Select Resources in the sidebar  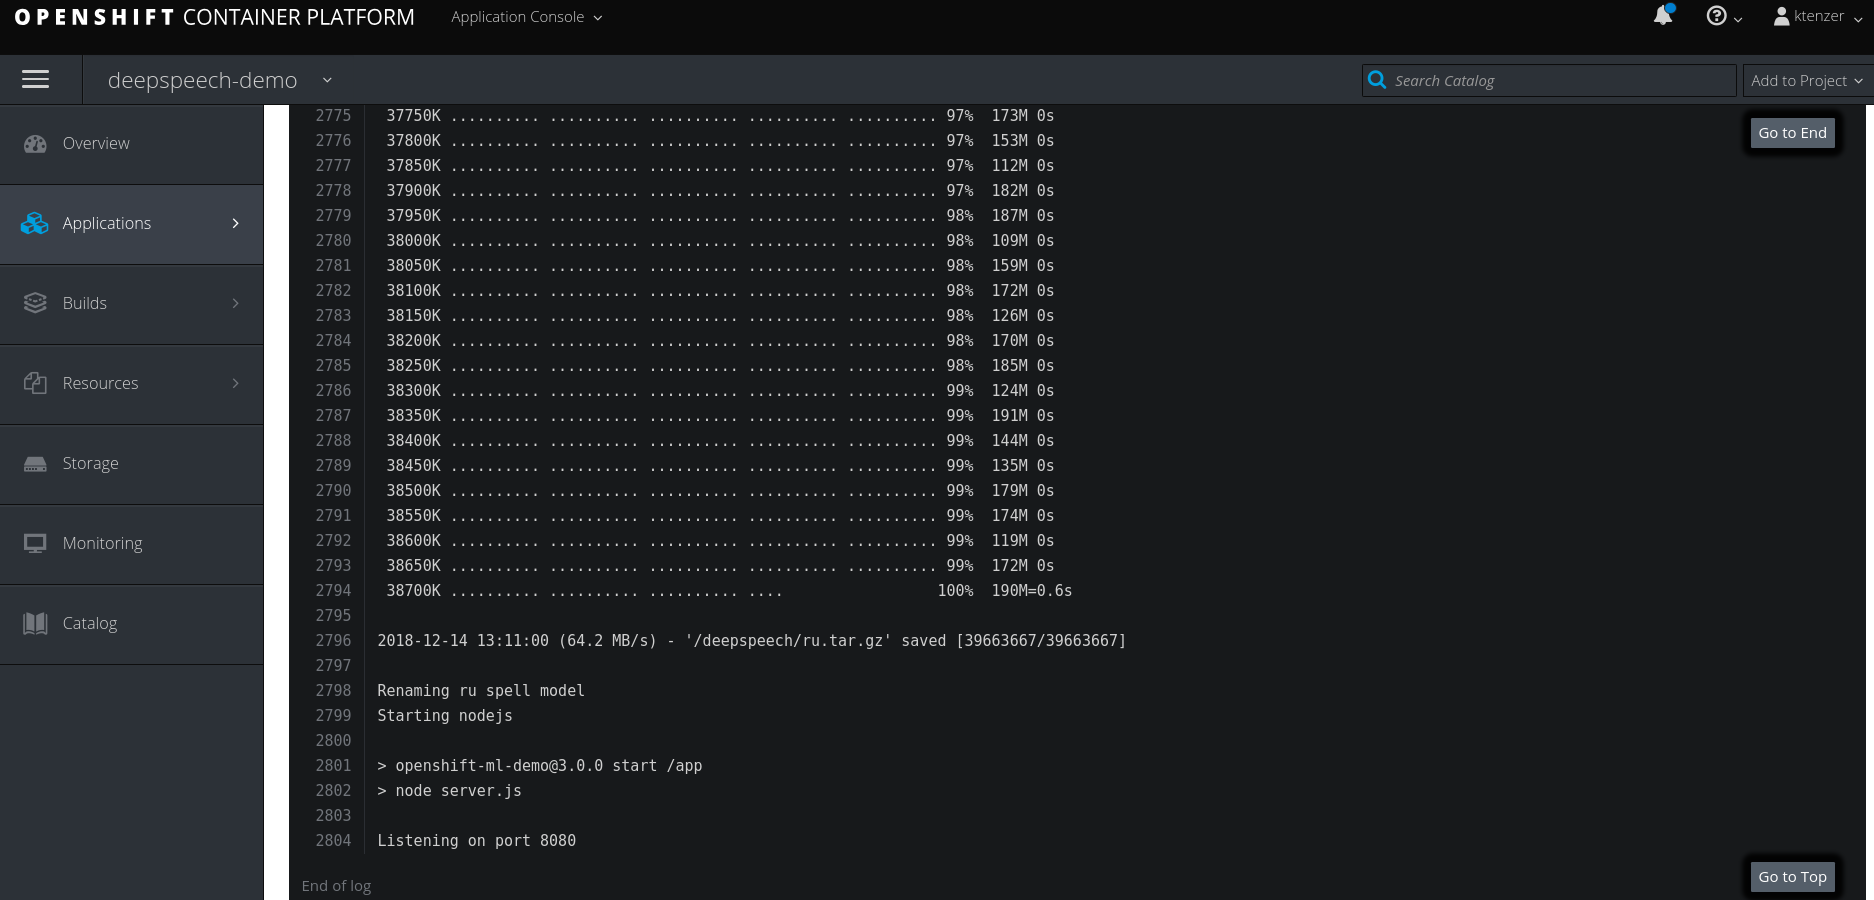(131, 384)
